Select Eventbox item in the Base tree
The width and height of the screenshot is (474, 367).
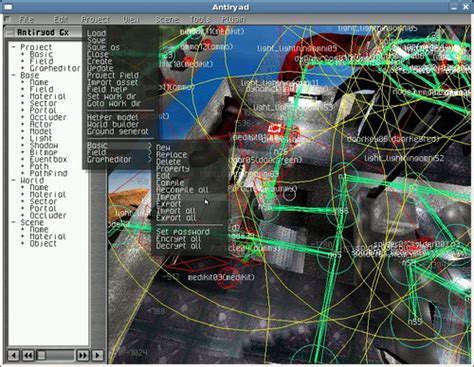[x=48, y=159]
